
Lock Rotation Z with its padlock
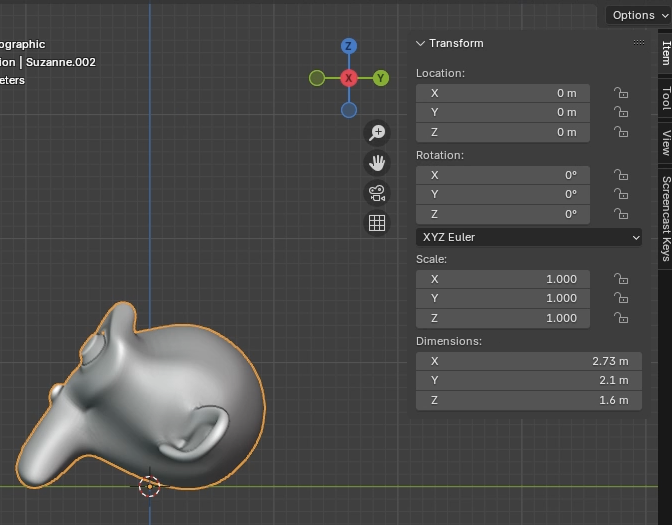click(621, 213)
